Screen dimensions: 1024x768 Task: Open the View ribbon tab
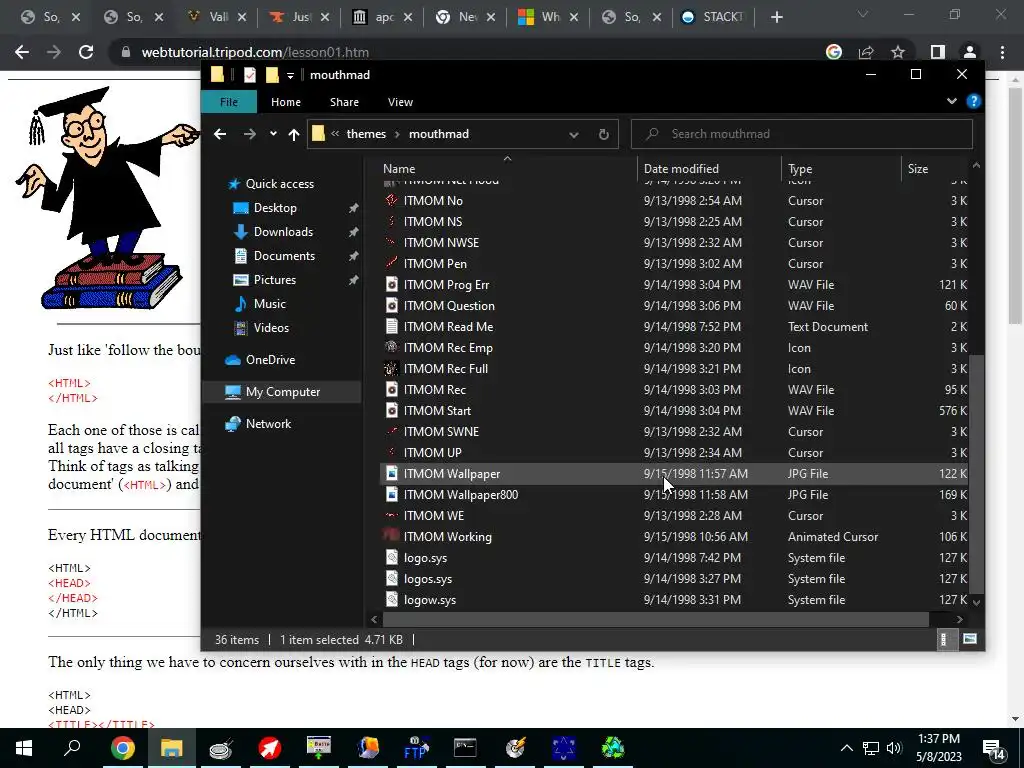click(x=400, y=102)
